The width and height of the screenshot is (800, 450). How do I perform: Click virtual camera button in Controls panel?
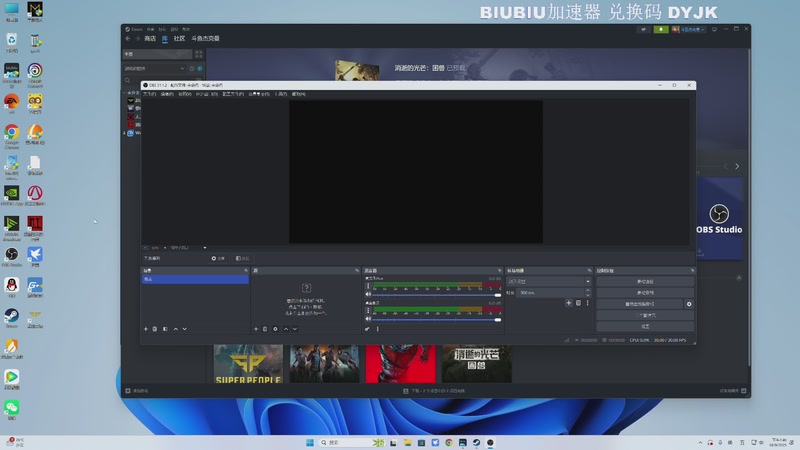coord(640,304)
